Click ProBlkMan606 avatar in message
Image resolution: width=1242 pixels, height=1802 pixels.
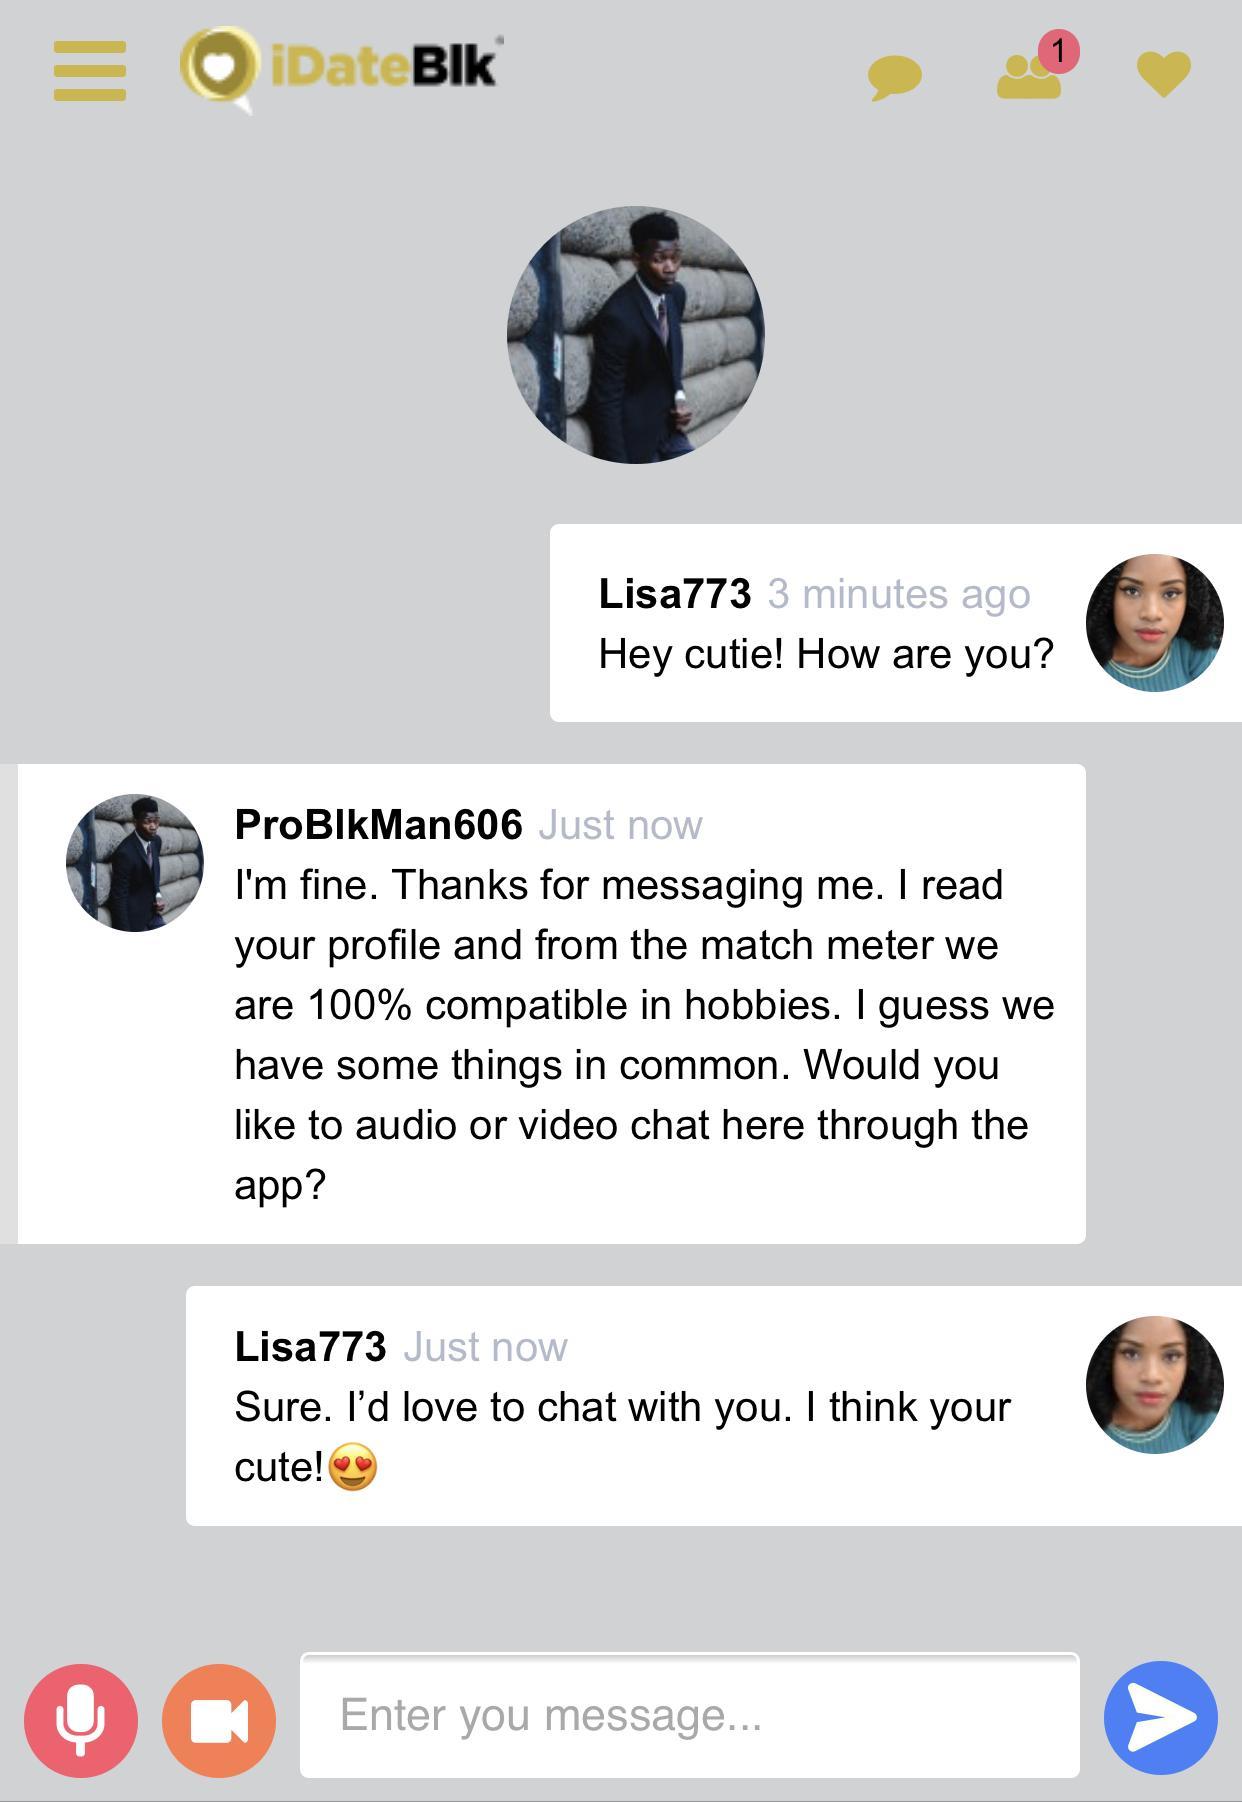[135, 863]
